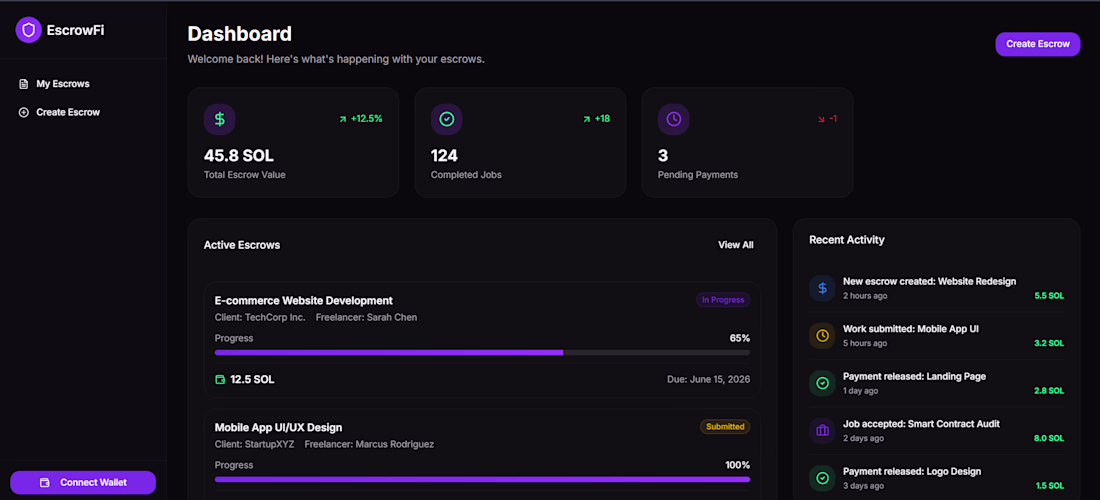Click Client: TechCorp Inc. text
The width and height of the screenshot is (1100, 500).
coord(260,318)
